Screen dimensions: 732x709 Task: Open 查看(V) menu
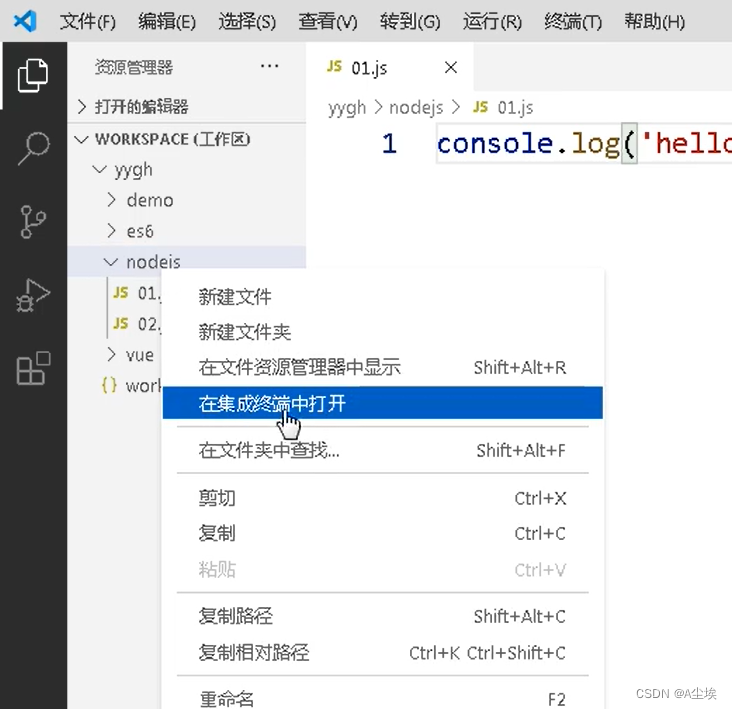click(328, 21)
